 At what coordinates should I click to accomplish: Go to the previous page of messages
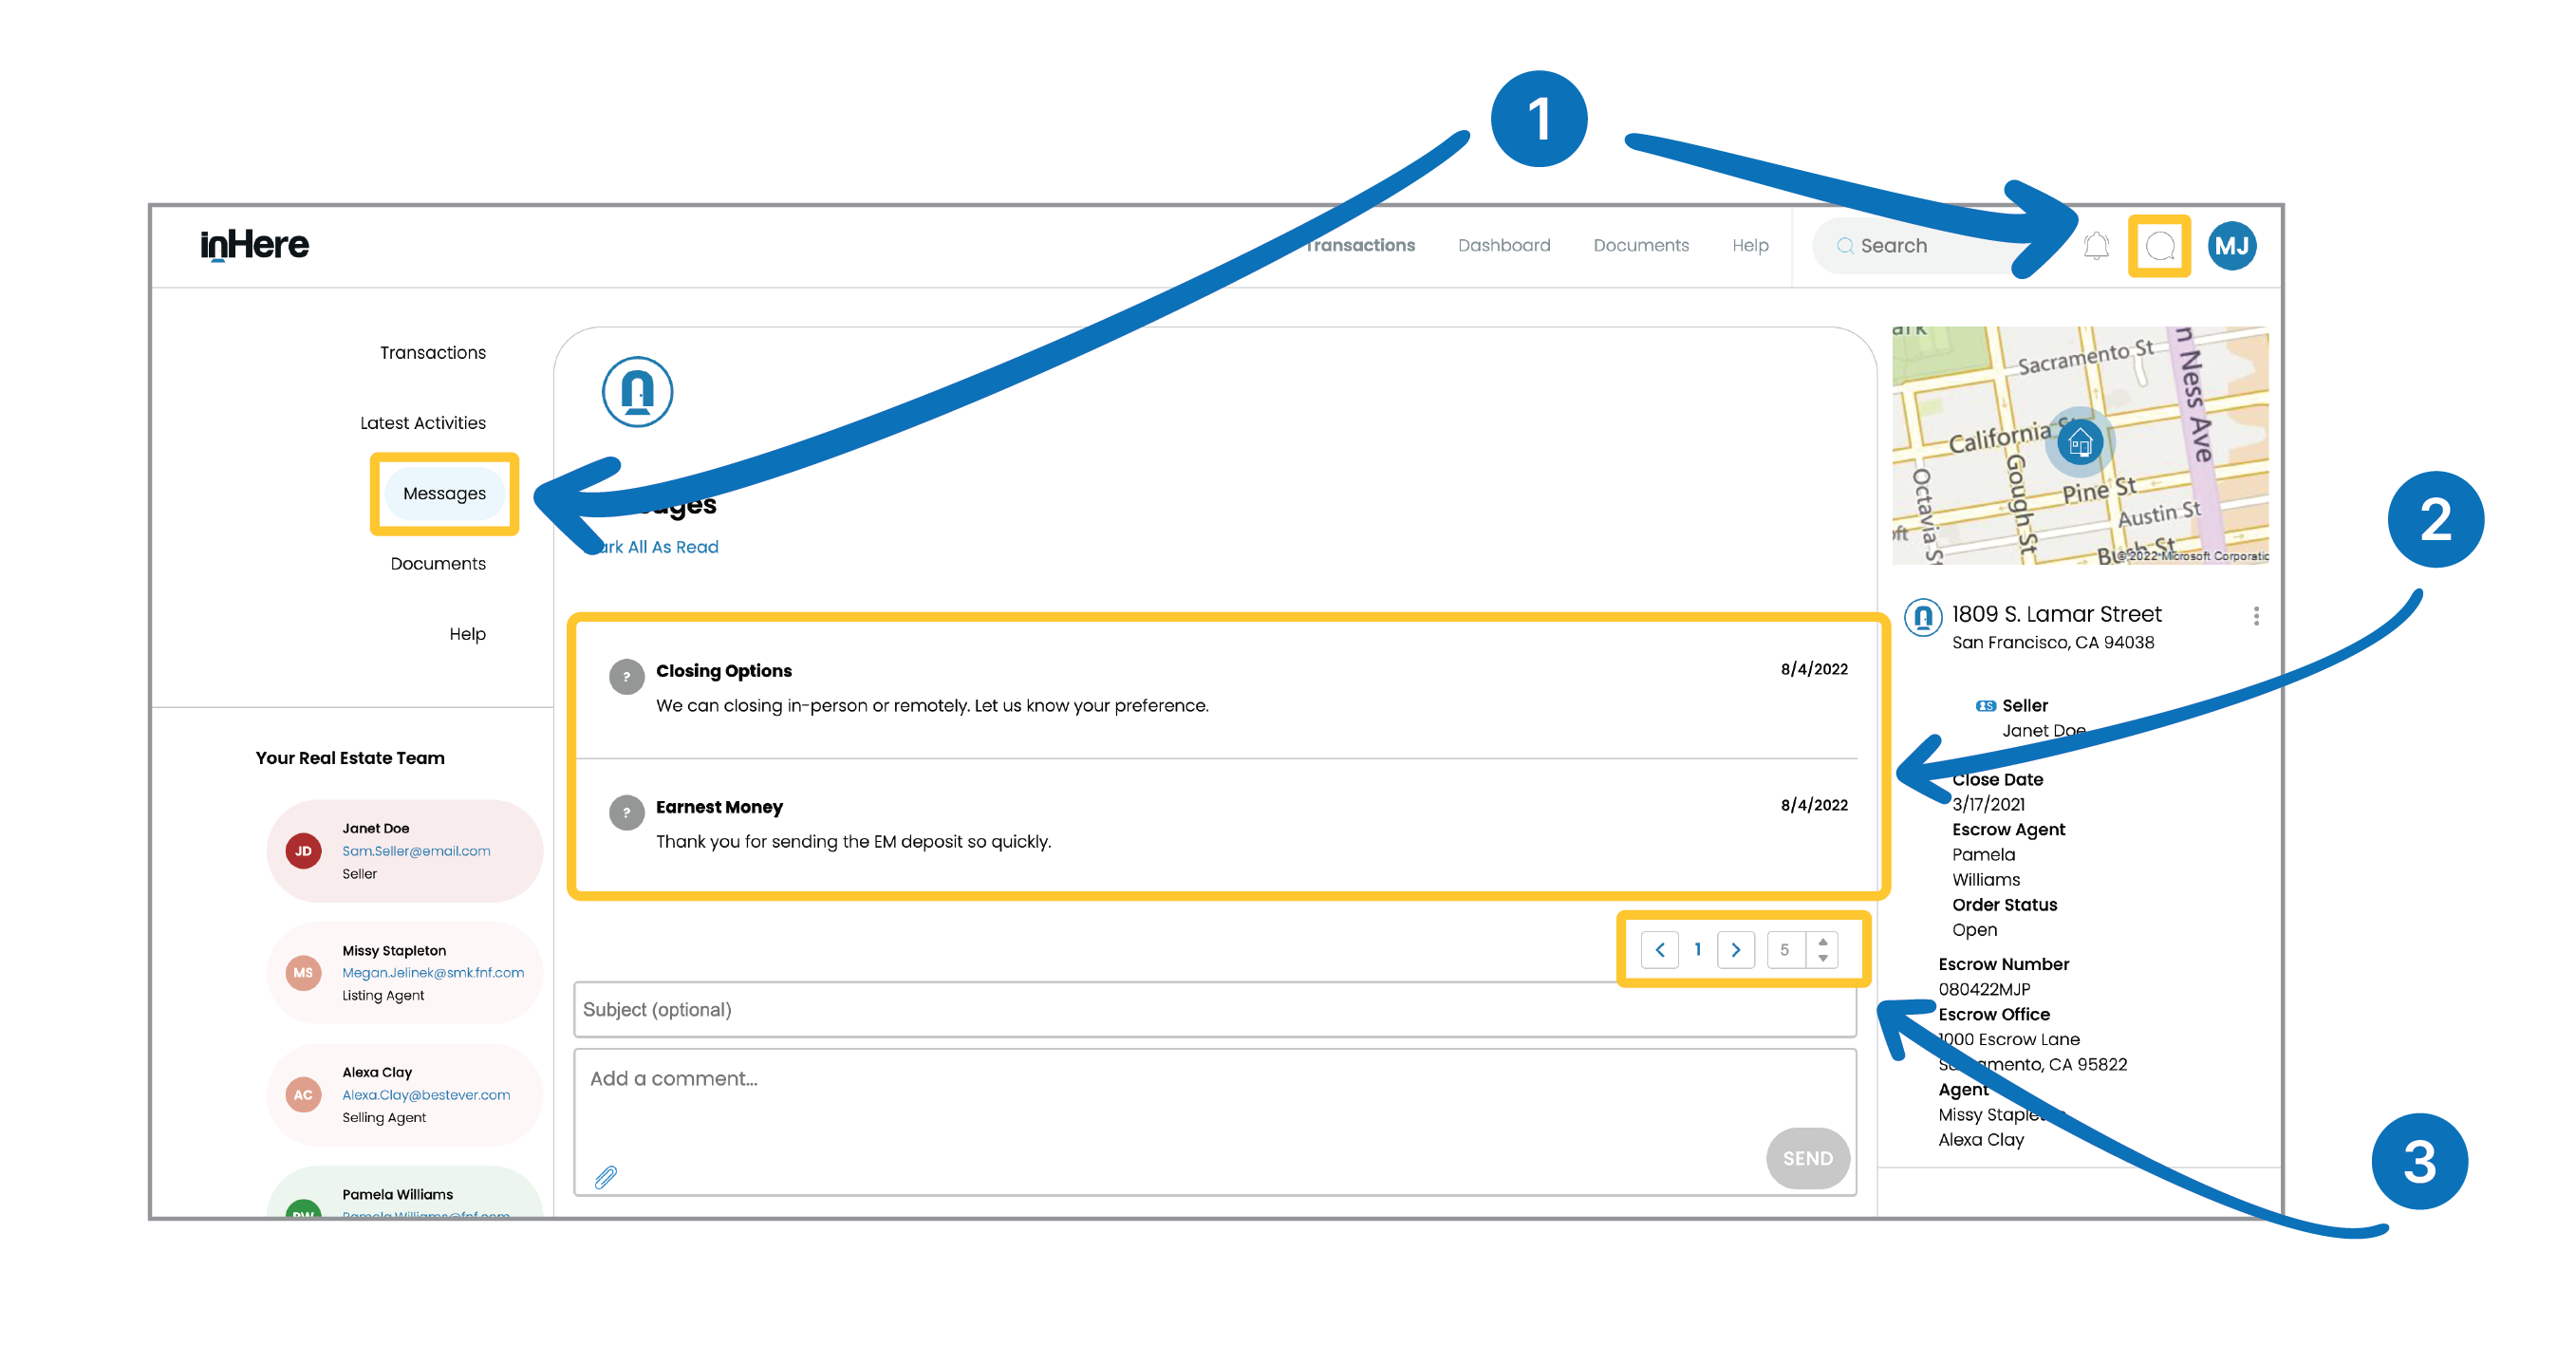pos(1659,949)
